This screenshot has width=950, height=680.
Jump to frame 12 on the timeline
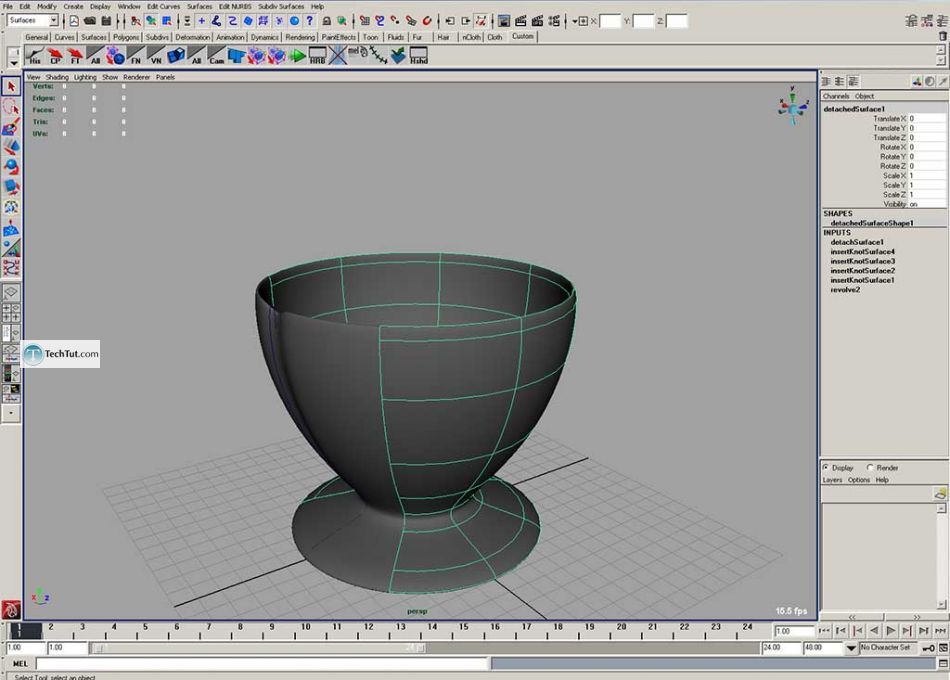point(368,631)
